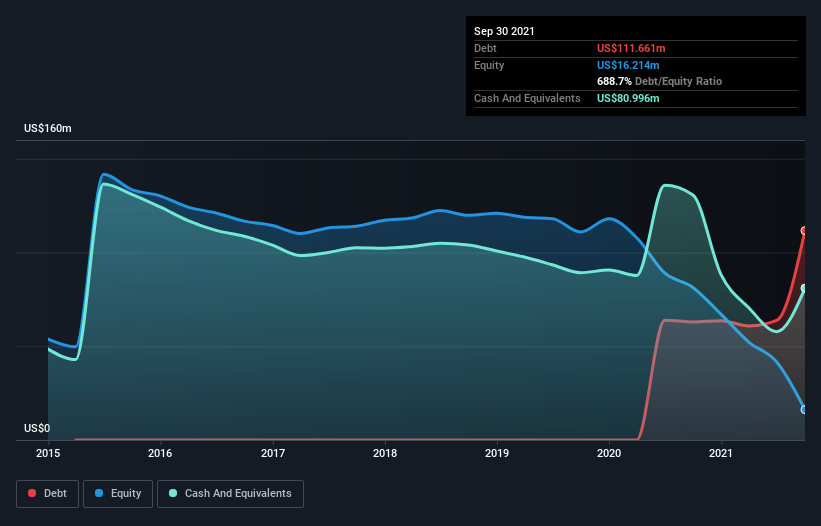Click the red Debt endpoint marker
Screen dimensions: 821x526
click(x=804, y=231)
